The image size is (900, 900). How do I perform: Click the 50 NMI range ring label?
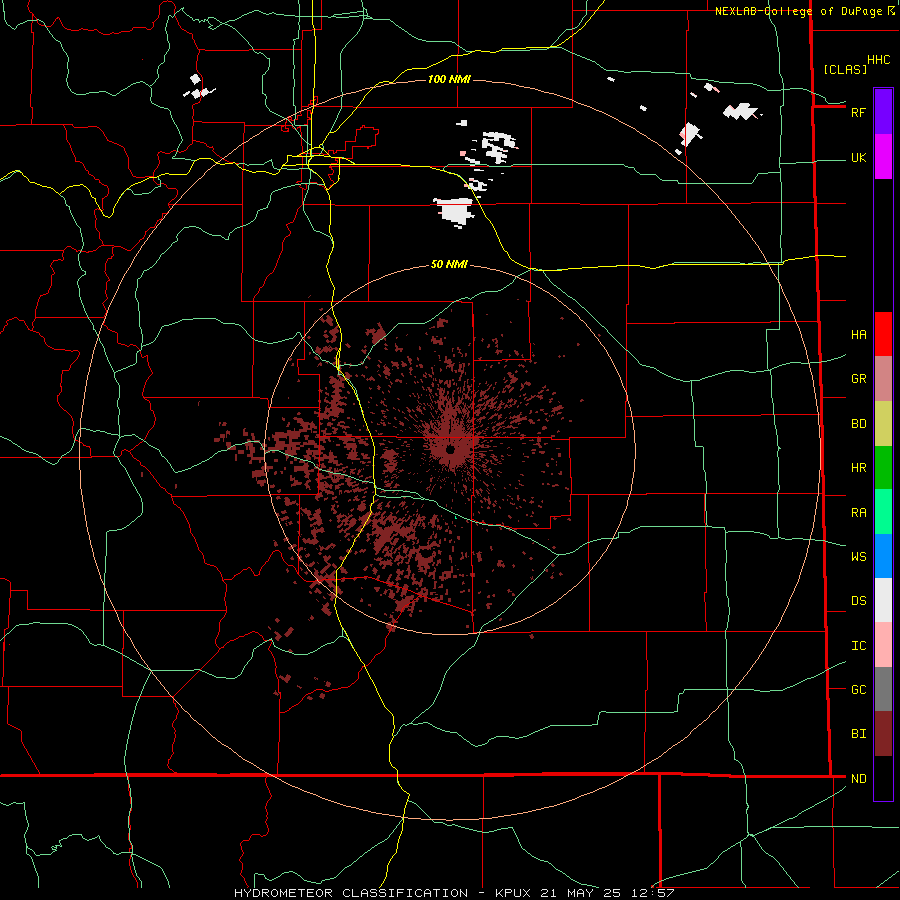pyautogui.click(x=449, y=264)
